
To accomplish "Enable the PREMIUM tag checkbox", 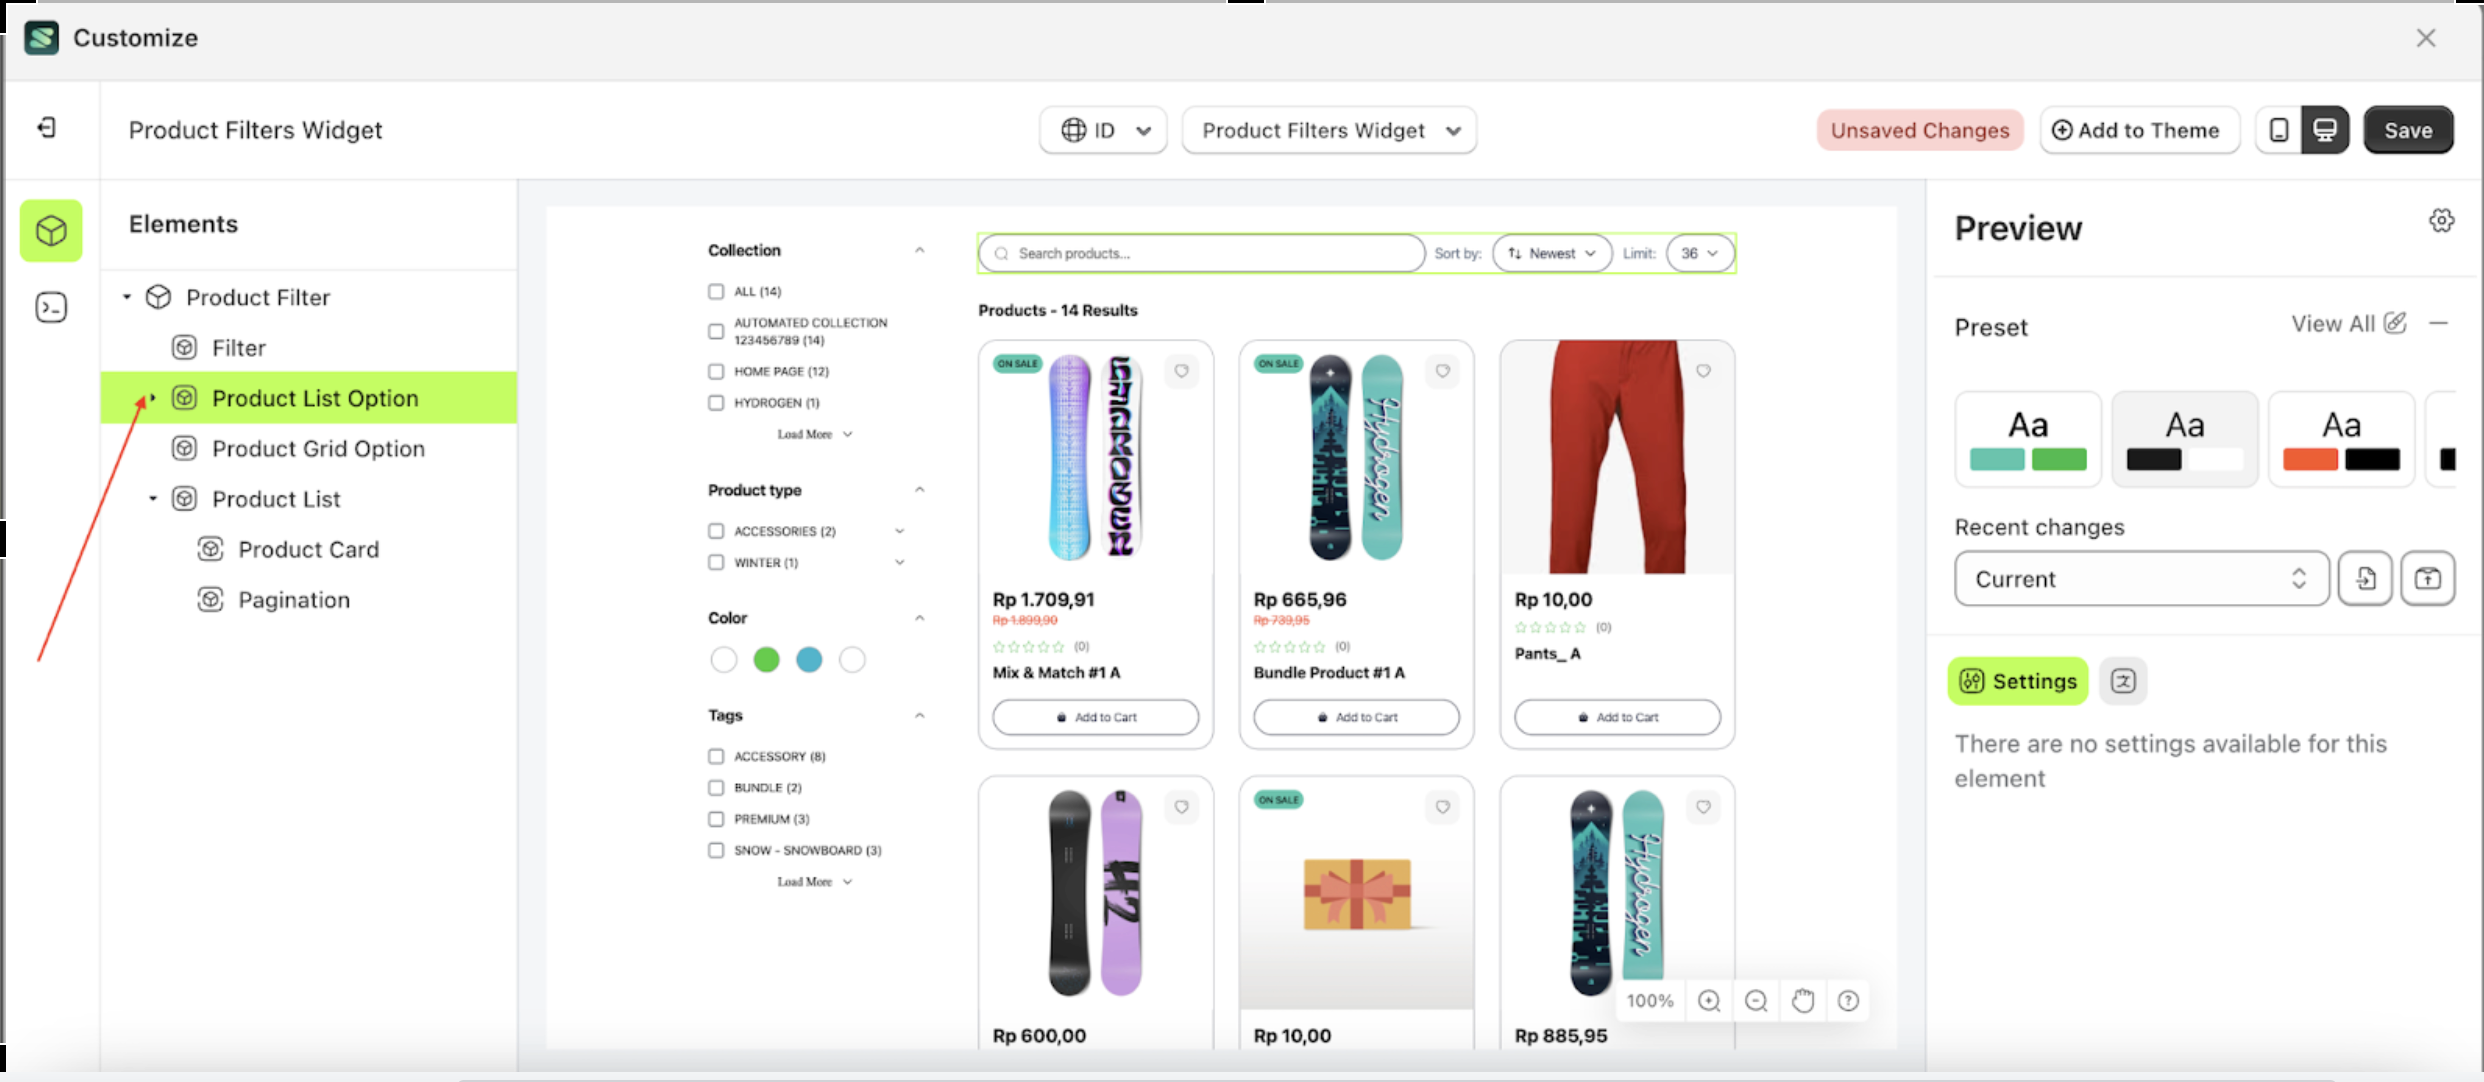I will (x=716, y=819).
